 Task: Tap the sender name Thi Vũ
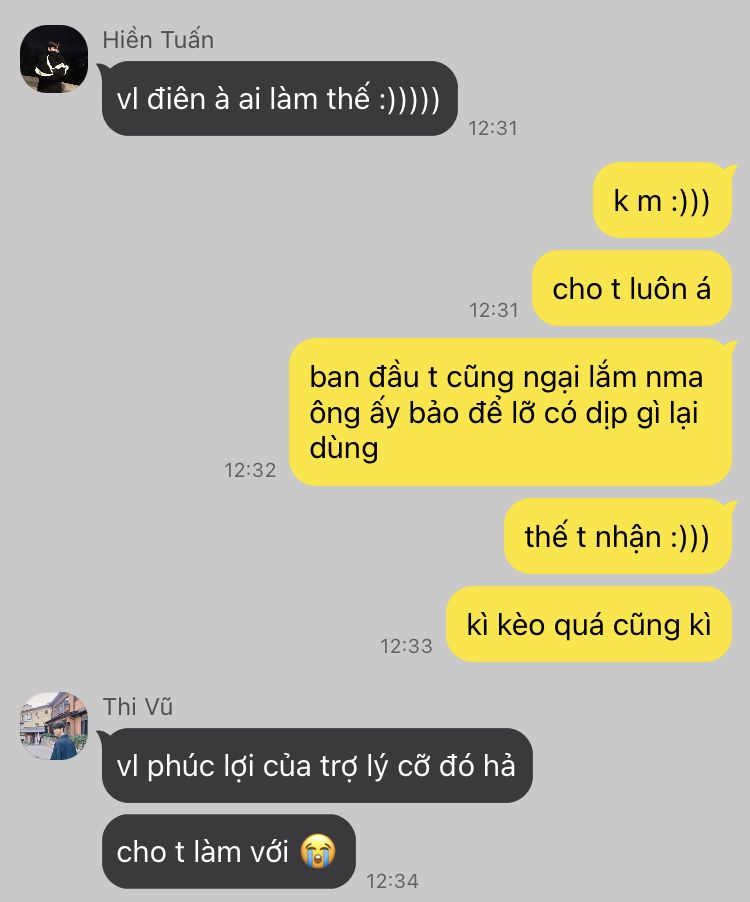[138, 707]
